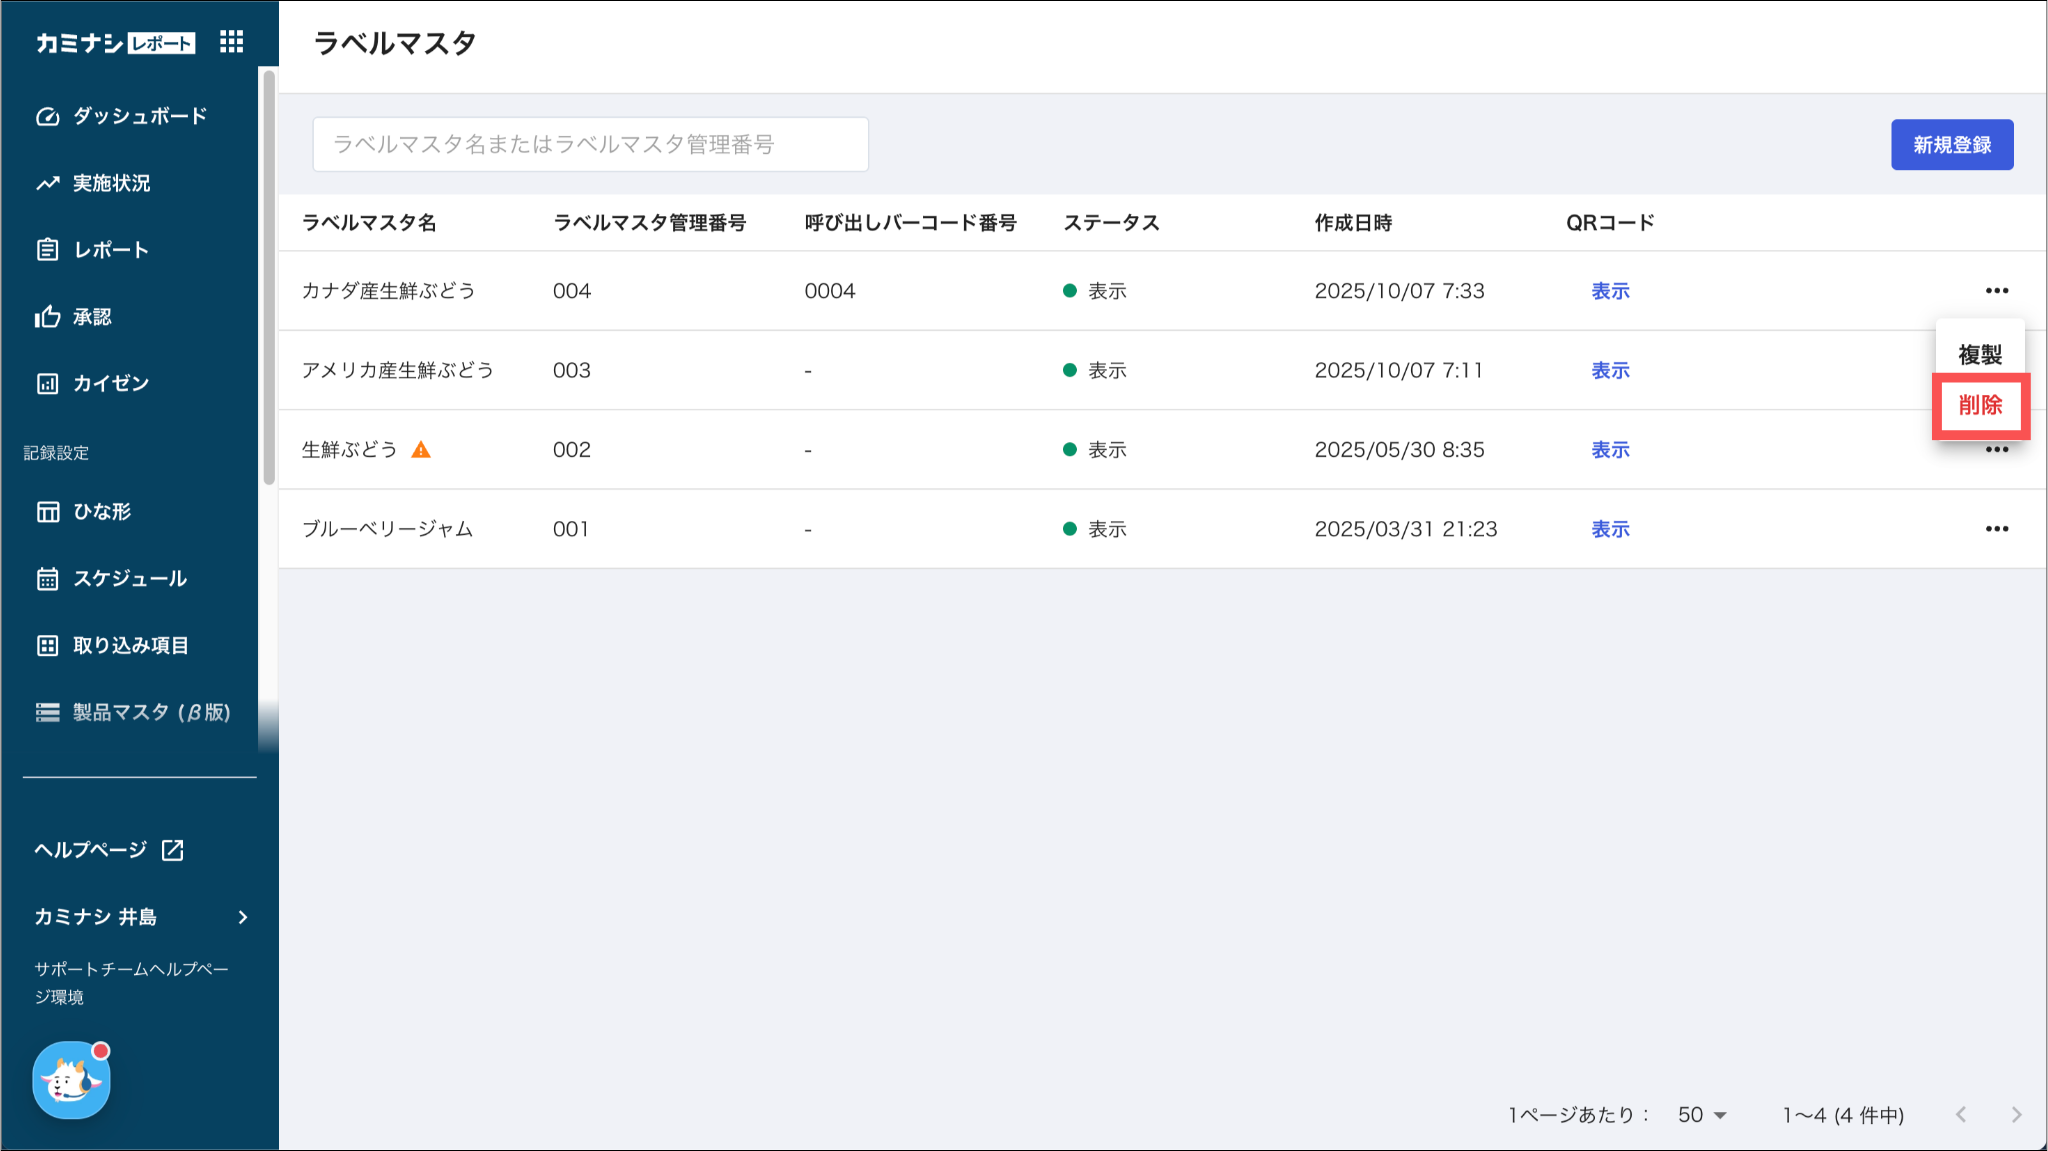Image resolution: width=2048 pixels, height=1151 pixels.
Task: Click the 新規登録 button
Action: (1951, 145)
